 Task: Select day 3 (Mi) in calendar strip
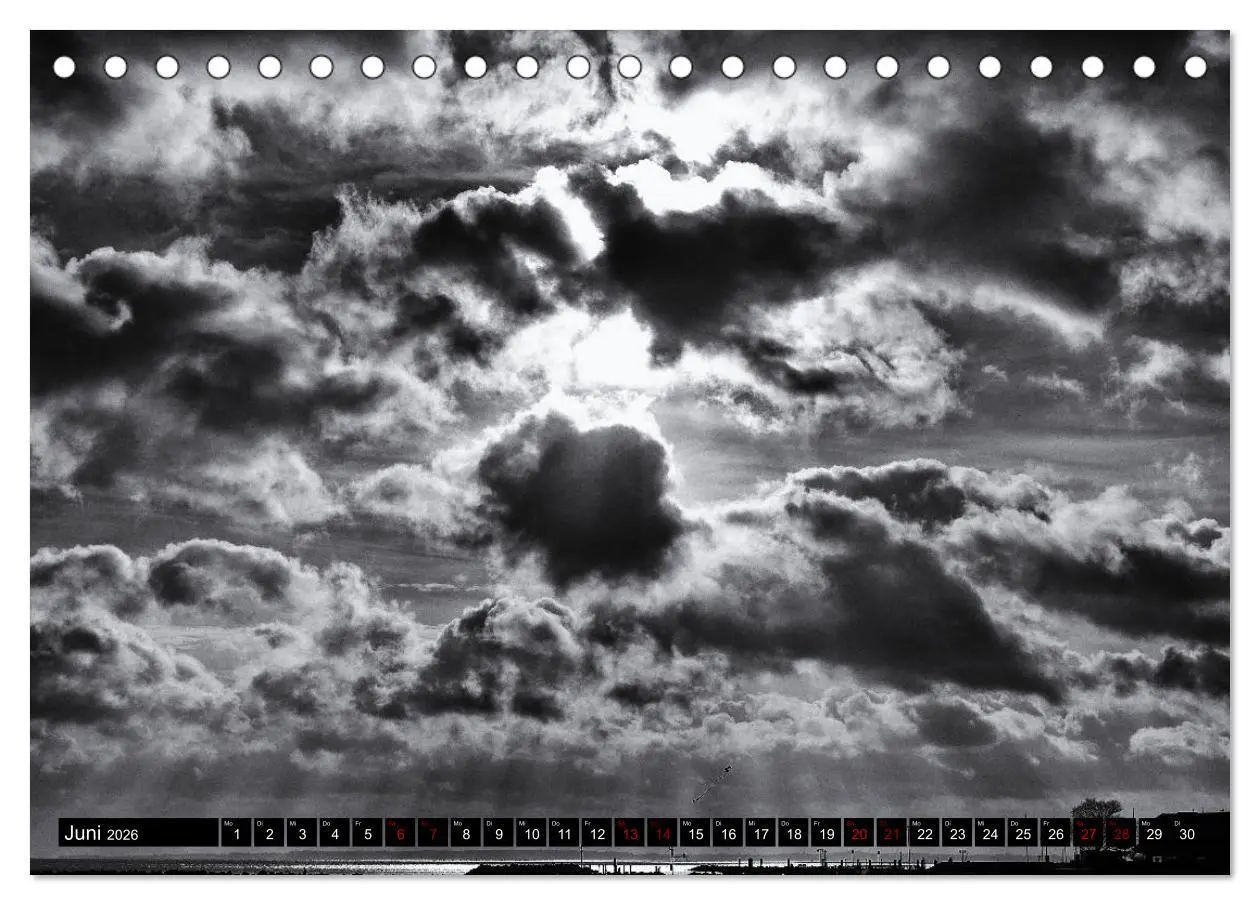(x=302, y=833)
